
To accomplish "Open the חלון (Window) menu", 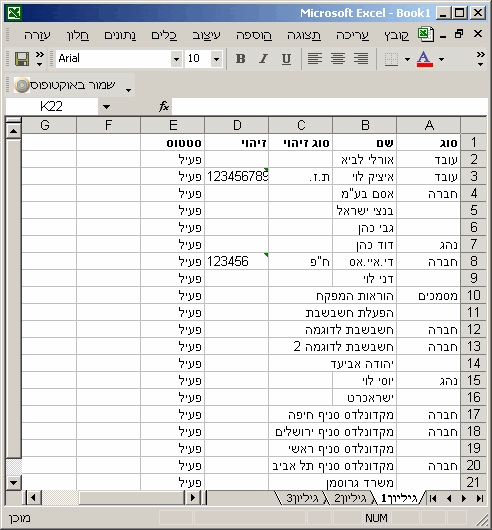I will tap(78, 35).
